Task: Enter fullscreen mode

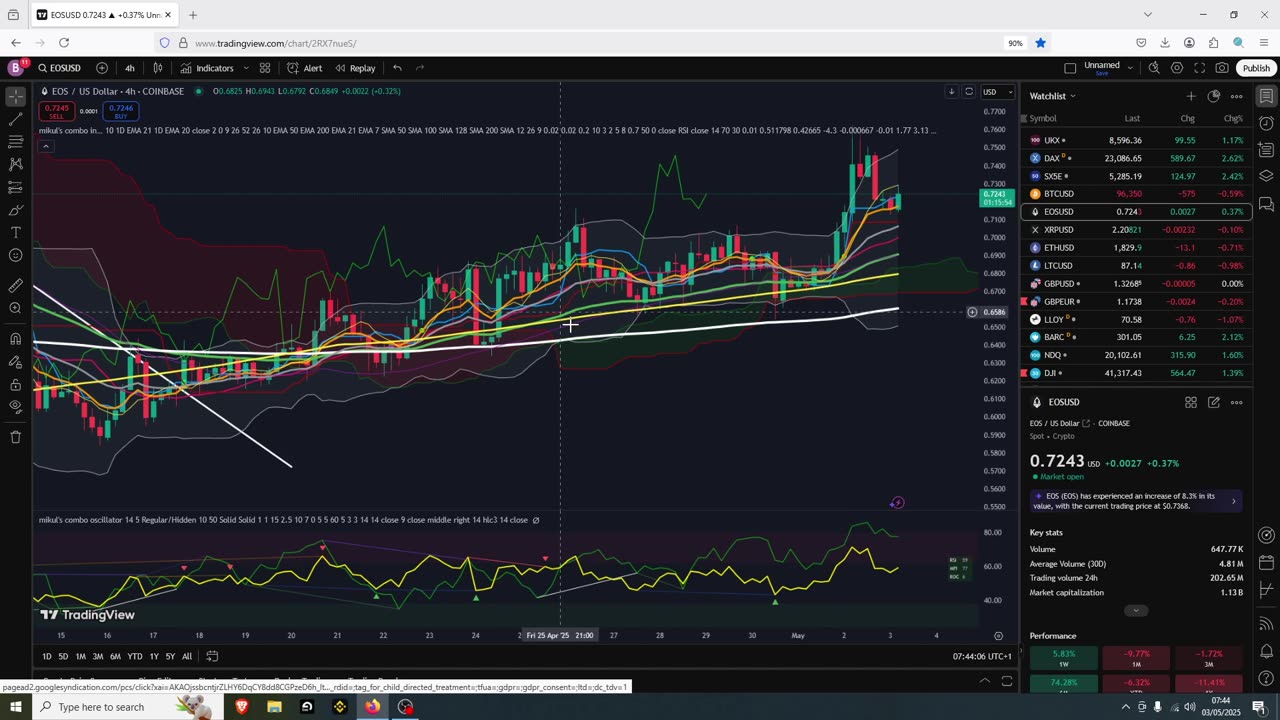Action: pyautogui.click(x=1199, y=68)
